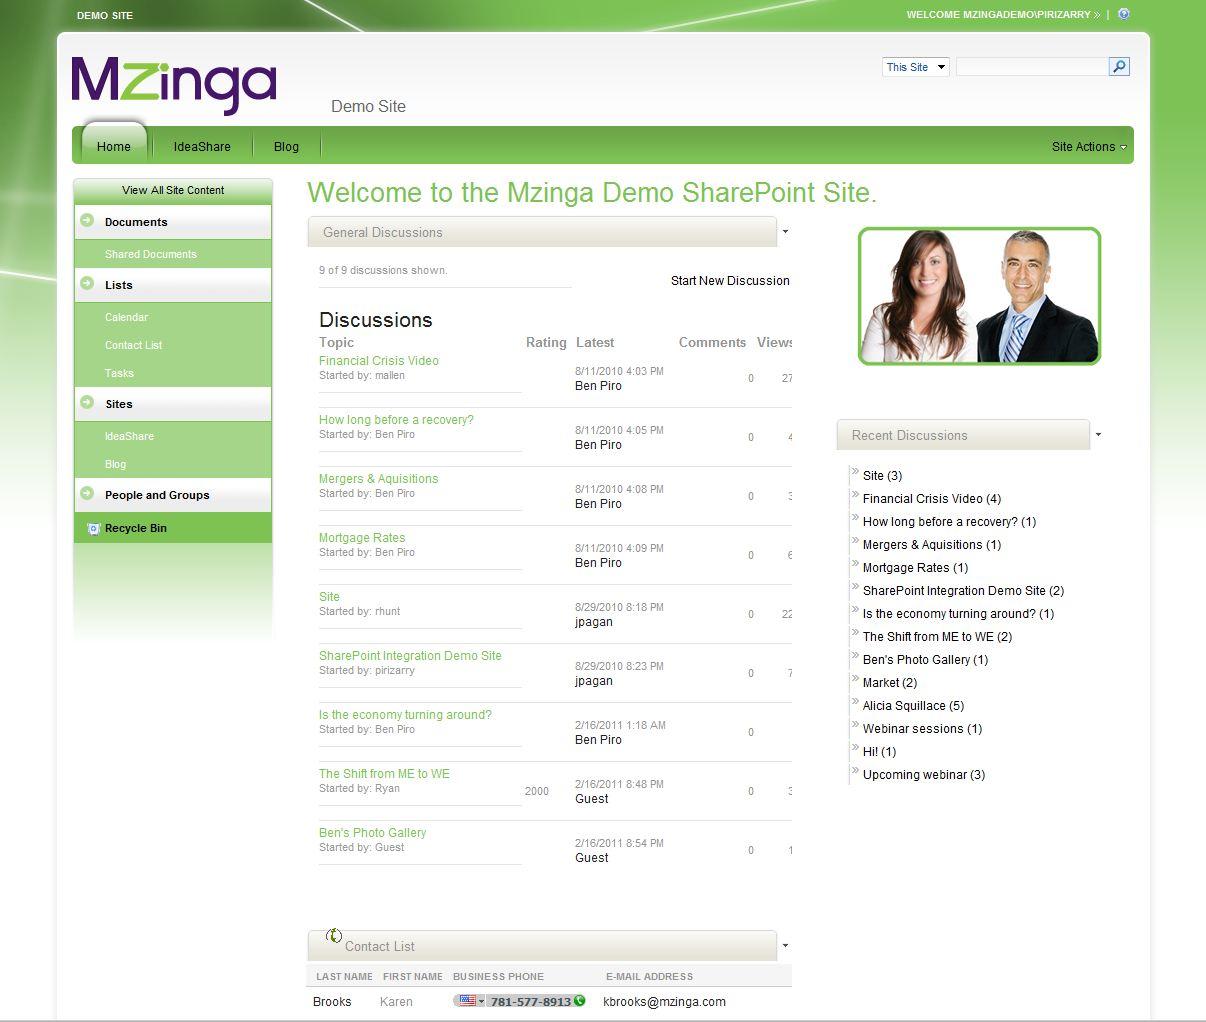The height and width of the screenshot is (1022, 1206).
Task: Click the photo of two business people
Action: tap(979, 296)
